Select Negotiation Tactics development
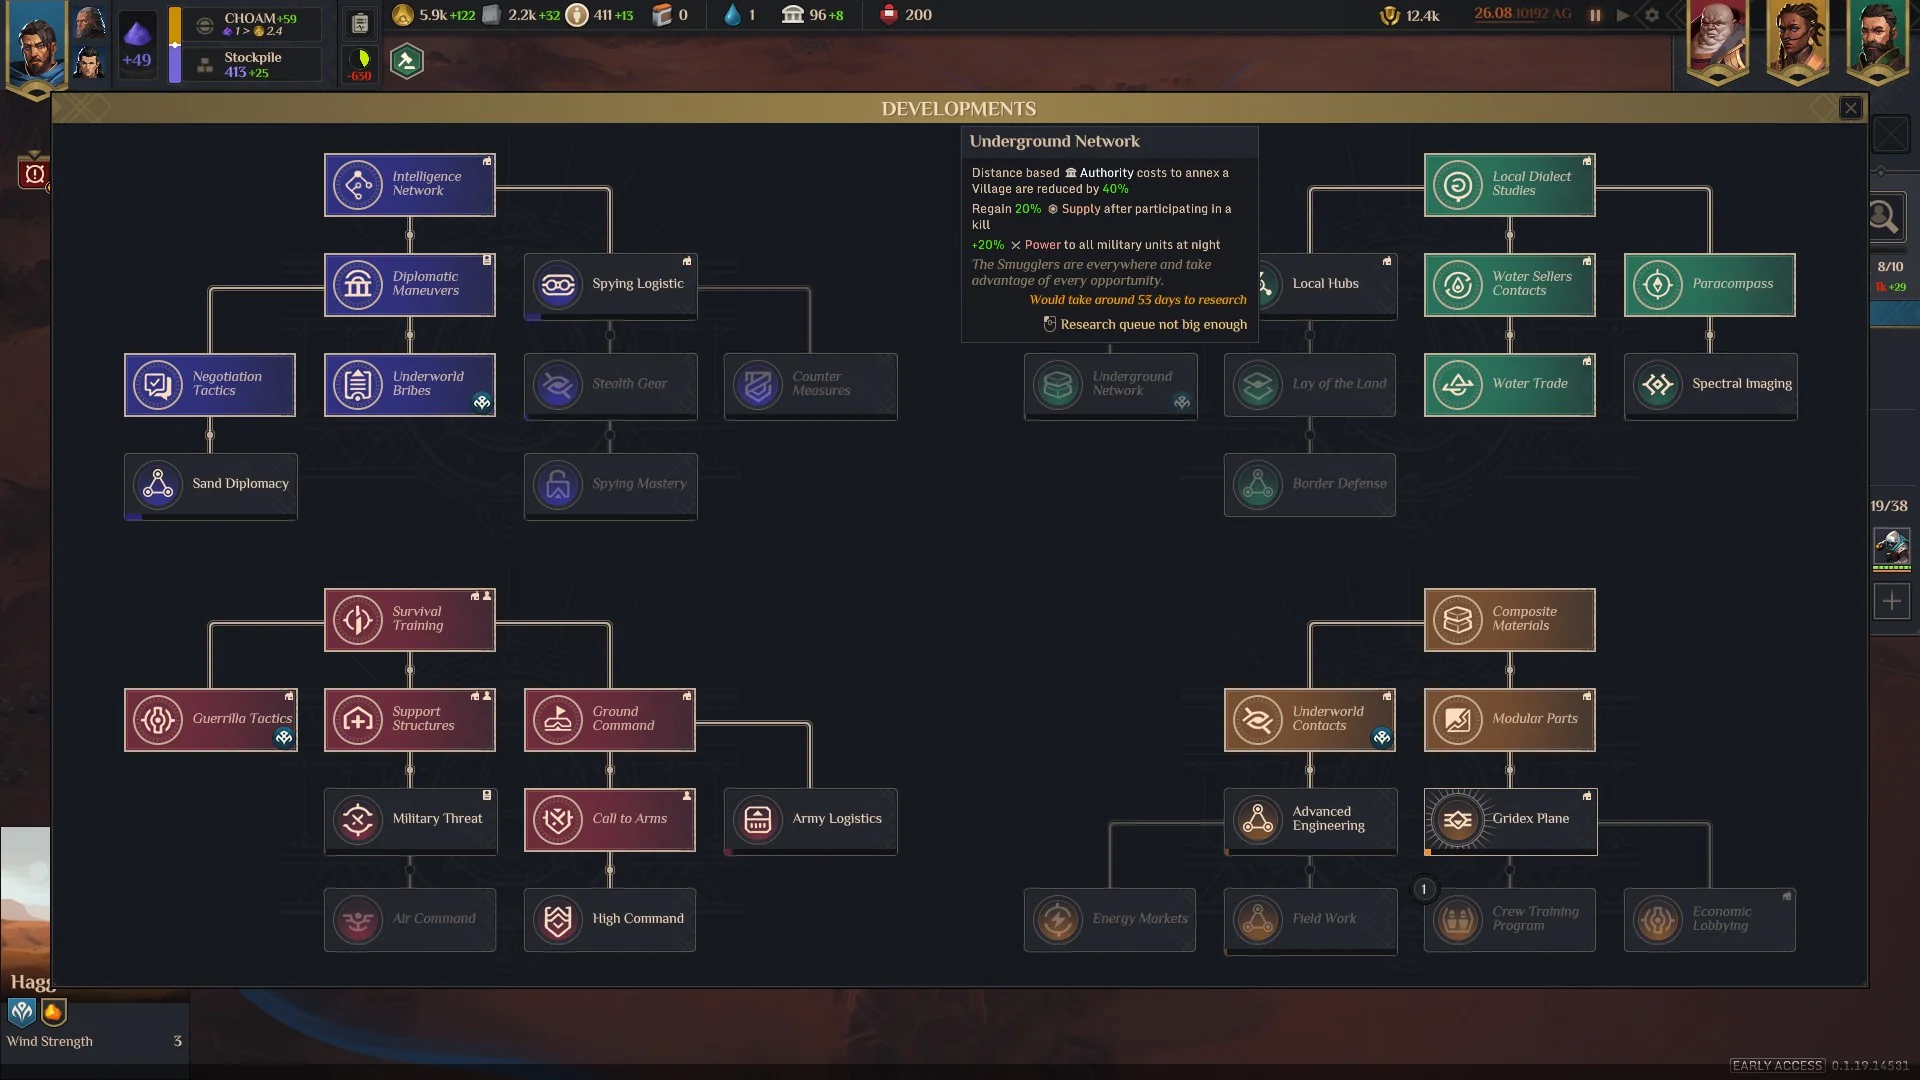Screen dimensions: 1920x1080 coord(209,385)
